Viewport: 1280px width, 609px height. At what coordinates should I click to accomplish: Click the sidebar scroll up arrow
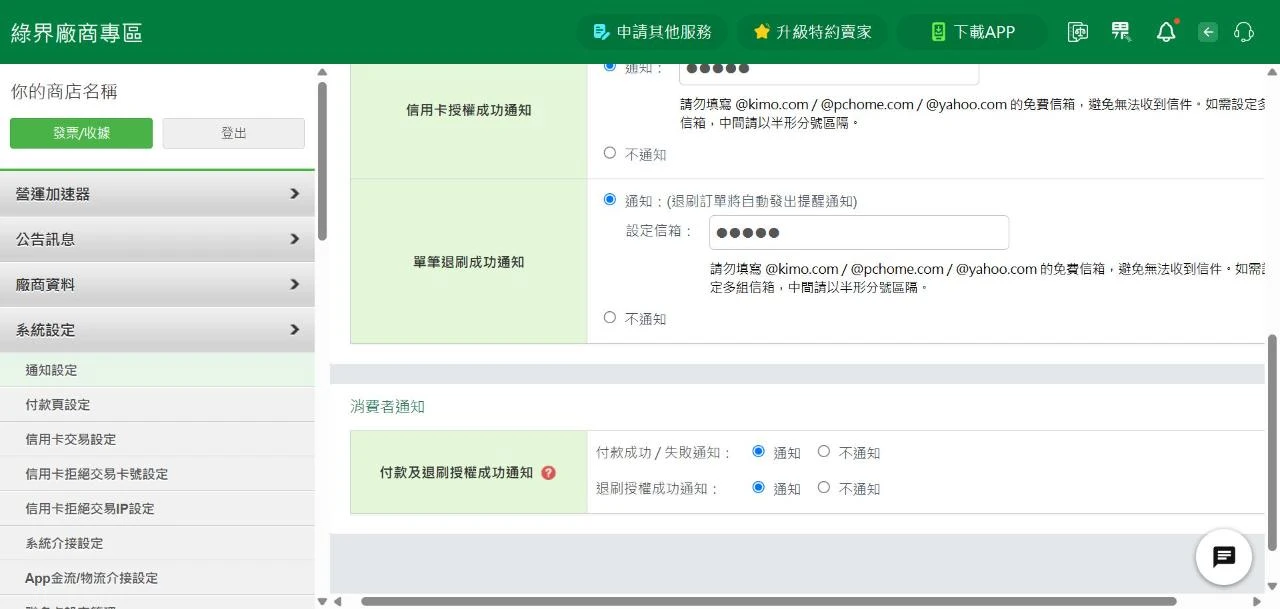[322, 72]
